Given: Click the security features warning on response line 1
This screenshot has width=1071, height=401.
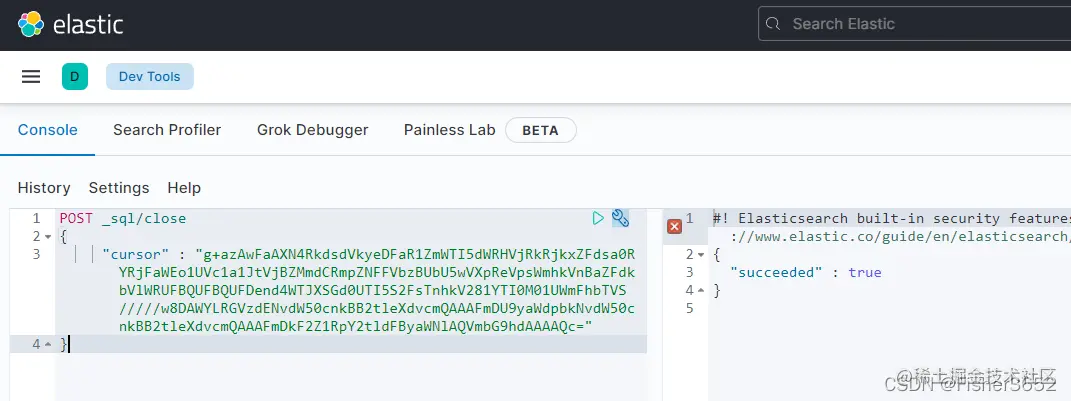Looking at the screenshot, I should click(x=891, y=219).
